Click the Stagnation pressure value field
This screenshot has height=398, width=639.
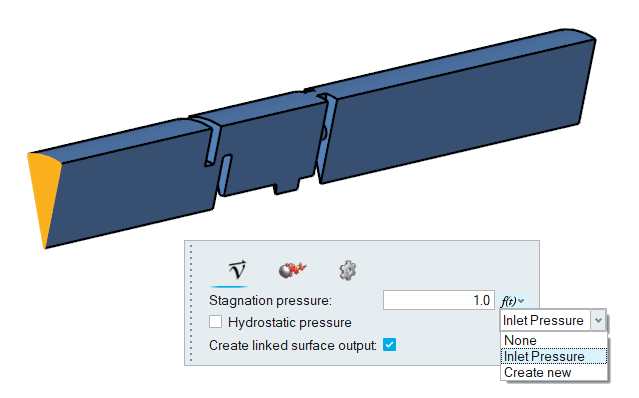tap(438, 300)
